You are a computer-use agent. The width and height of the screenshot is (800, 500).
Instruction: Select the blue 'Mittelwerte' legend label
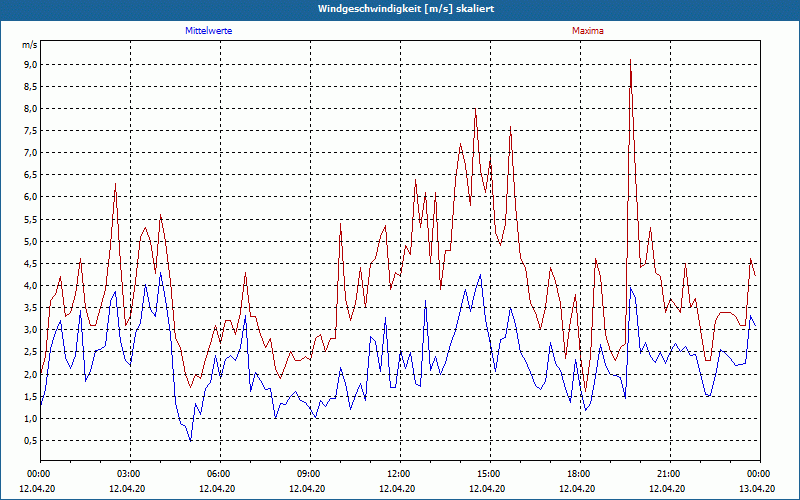pyautogui.click(x=209, y=31)
